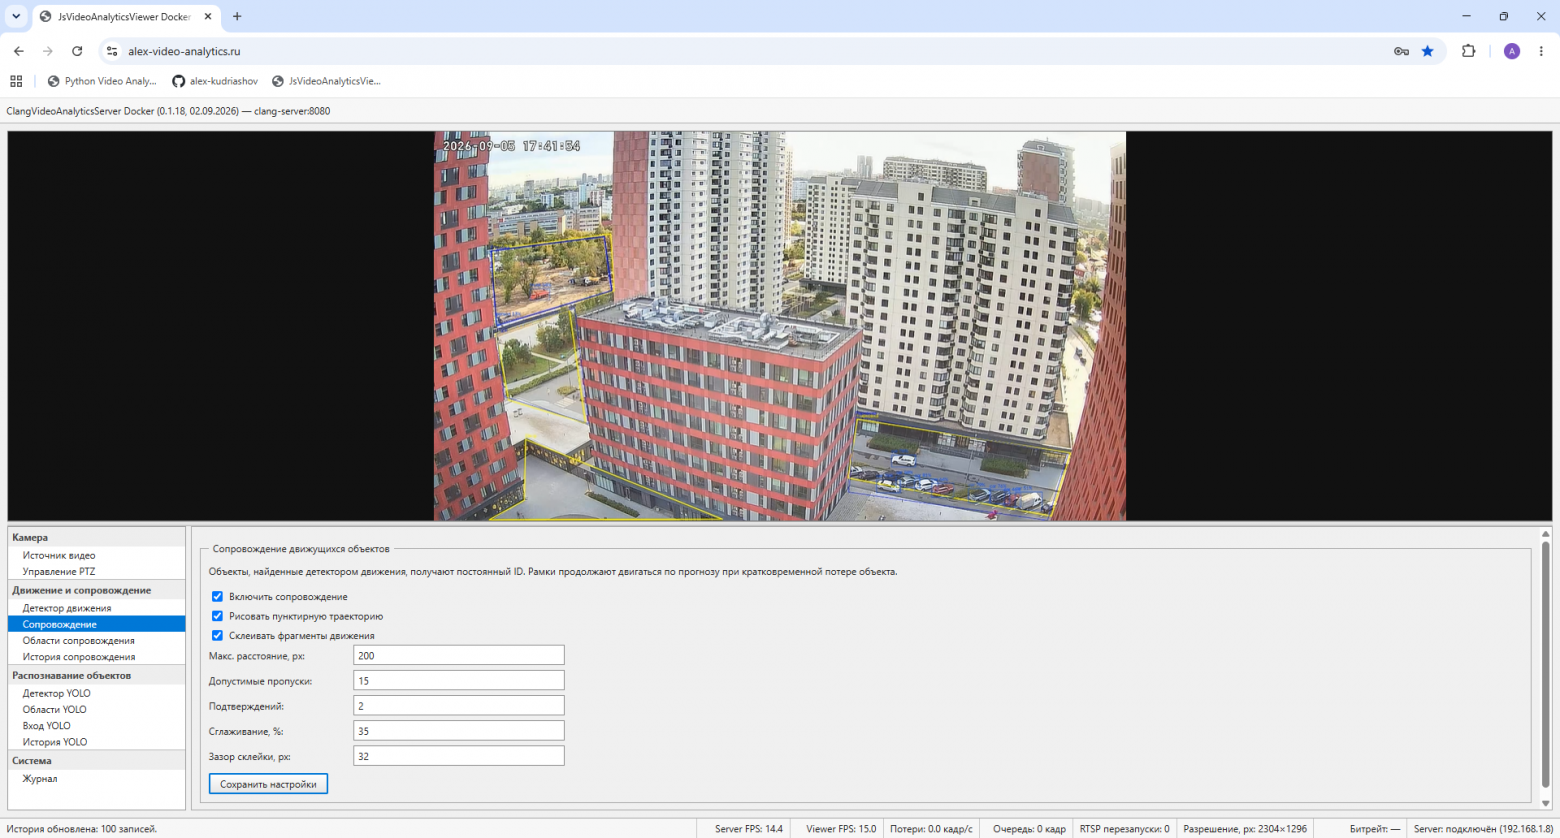Toggle the Рисовать пунктирную траекторию checkbox
Image resolution: width=1560 pixels, height=838 pixels.
click(x=217, y=616)
